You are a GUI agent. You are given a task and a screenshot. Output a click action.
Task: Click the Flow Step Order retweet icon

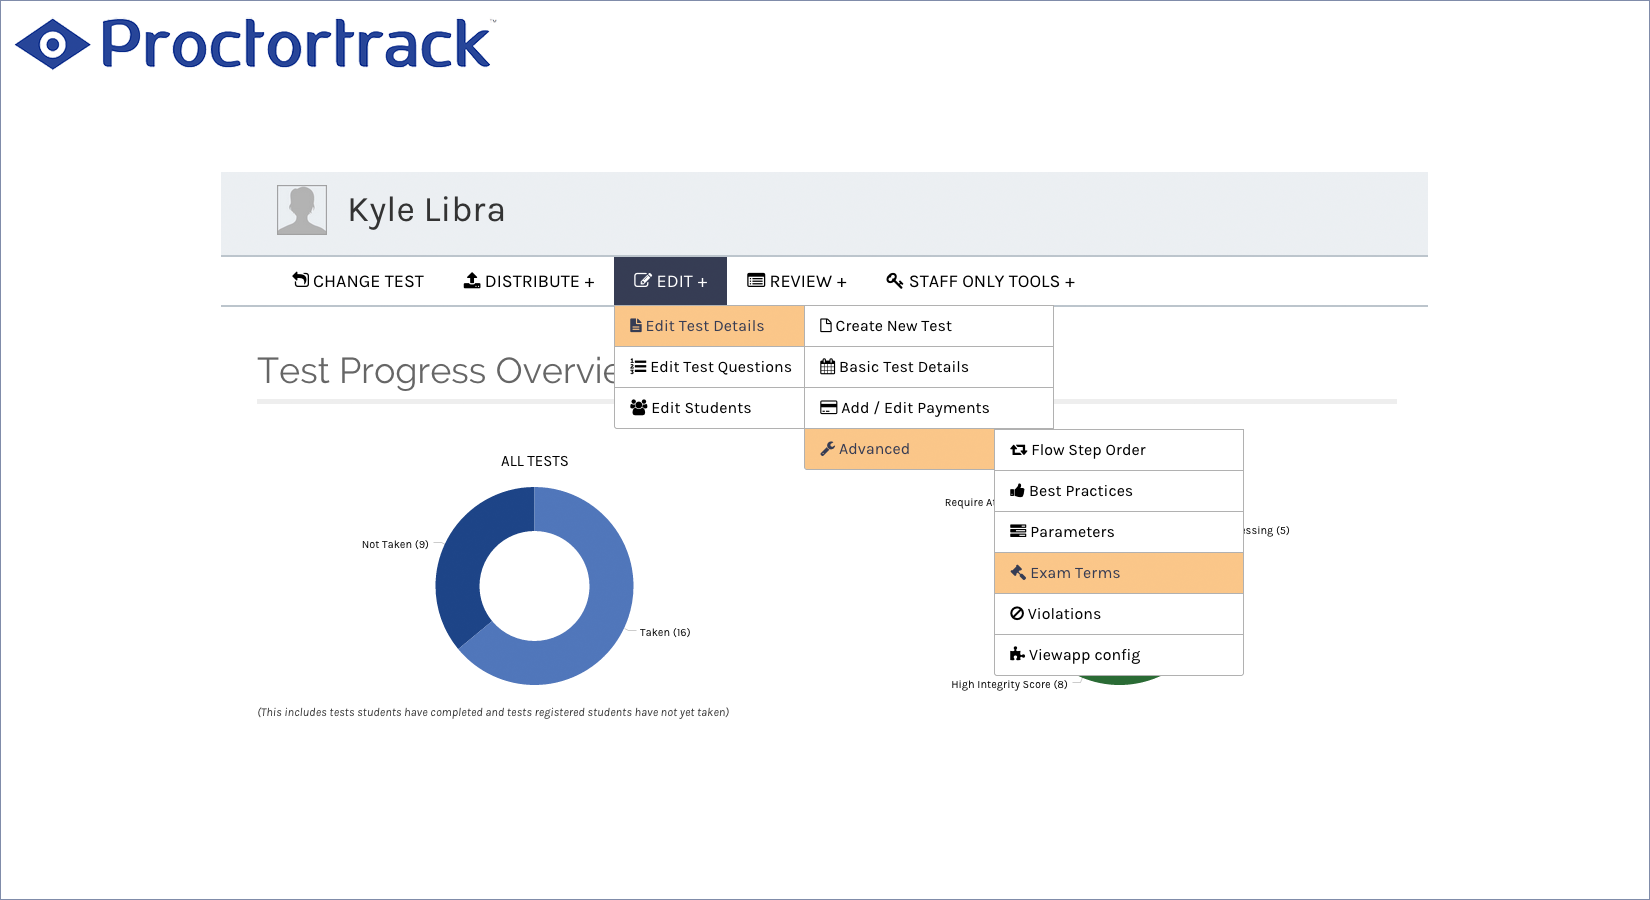(1018, 450)
